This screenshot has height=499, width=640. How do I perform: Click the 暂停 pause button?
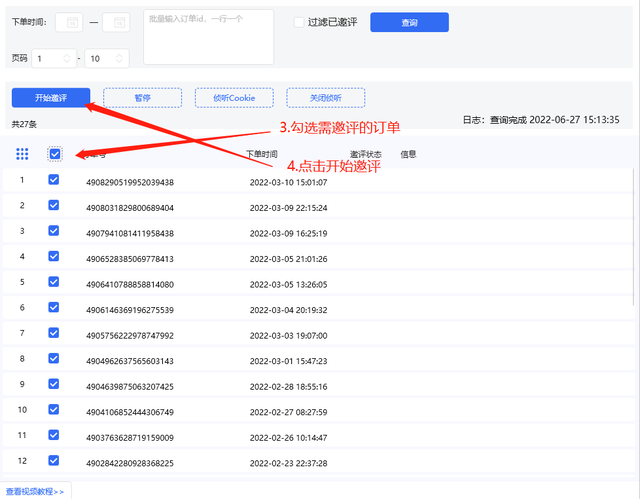(142, 98)
